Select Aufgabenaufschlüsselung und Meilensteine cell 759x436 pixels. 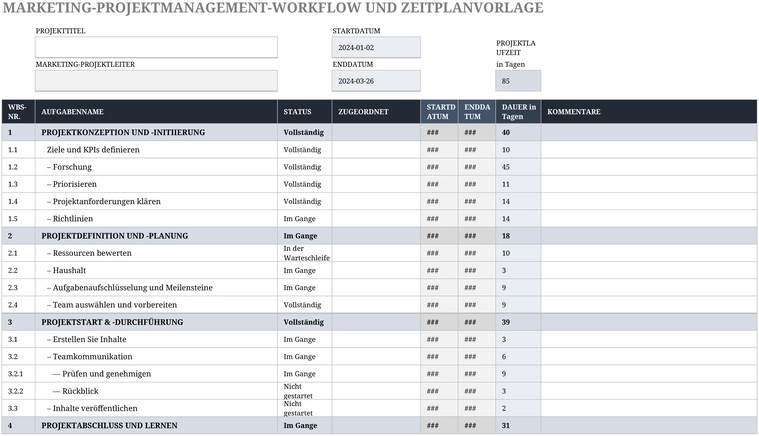click(156, 287)
